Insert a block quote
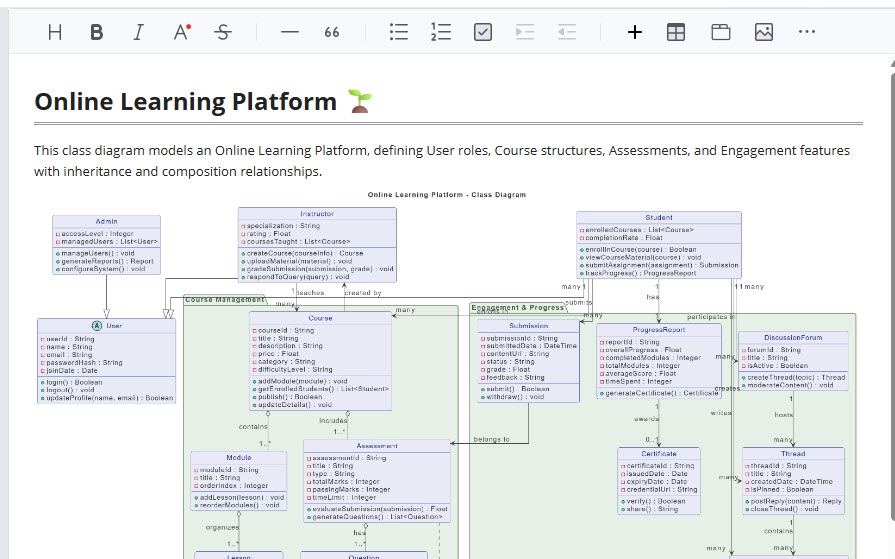Screen dimensions: 895x559 click(x=332, y=32)
